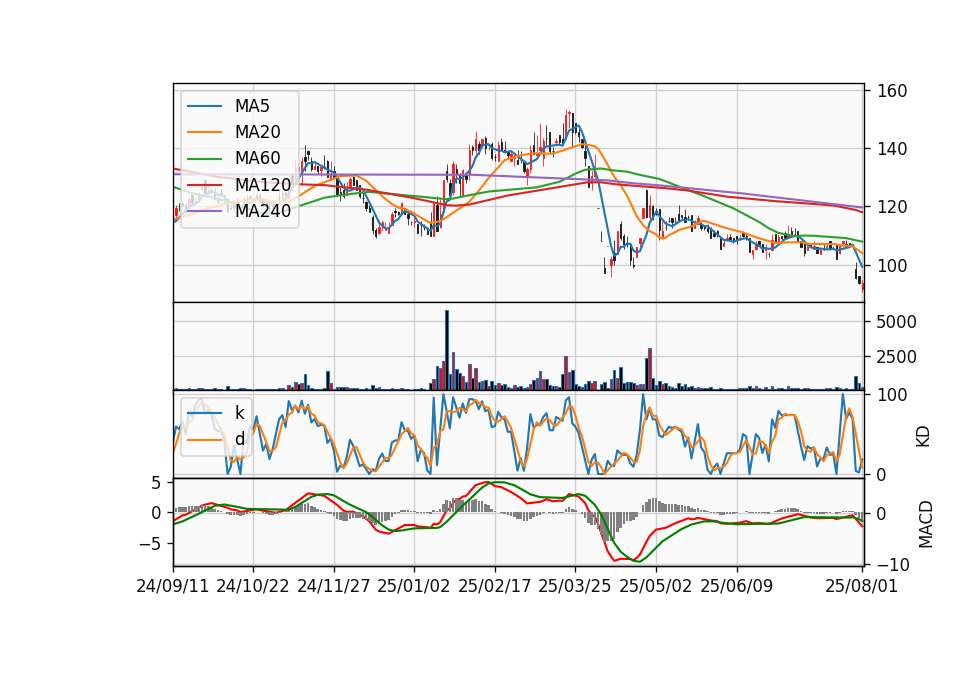Click the purple MA240 legend line
The image size is (960, 690).
(x=204, y=211)
